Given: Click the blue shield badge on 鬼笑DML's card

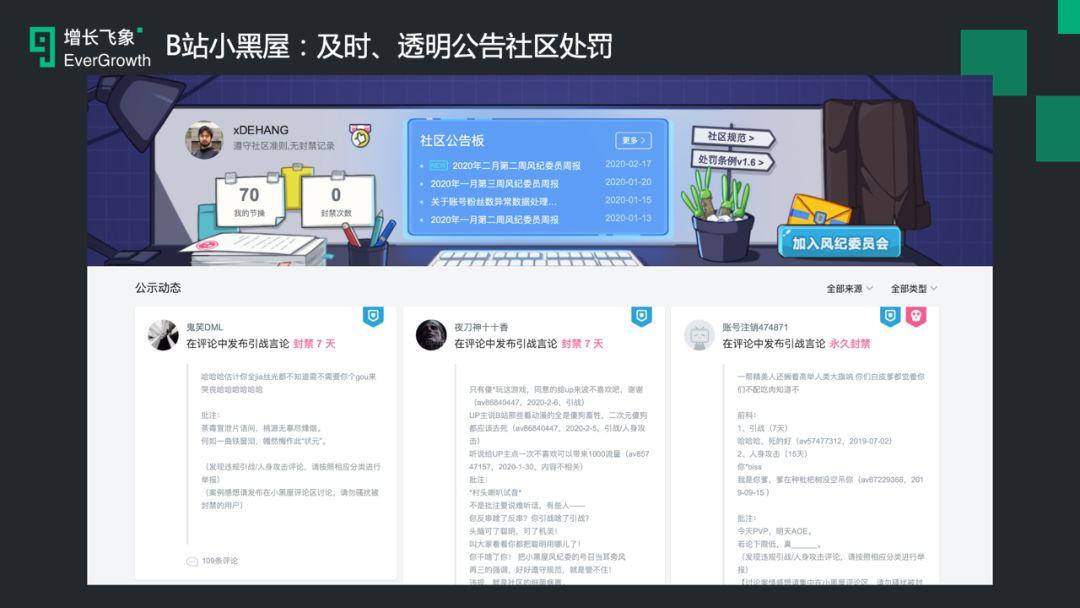Looking at the screenshot, I should click(x=373, y=317).
